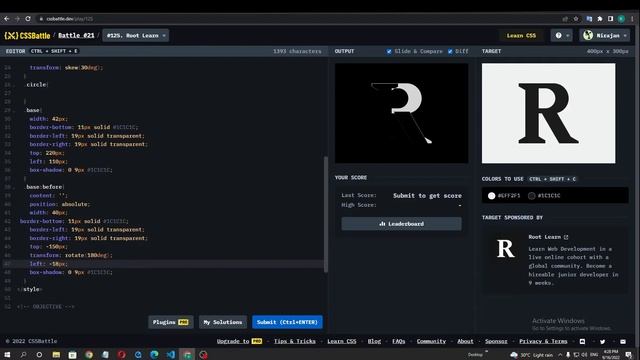Image resolution: width=640 pixels, height=360 pixels.
Task: Open the FAQs footer link
Action: [x=398, y=341]
